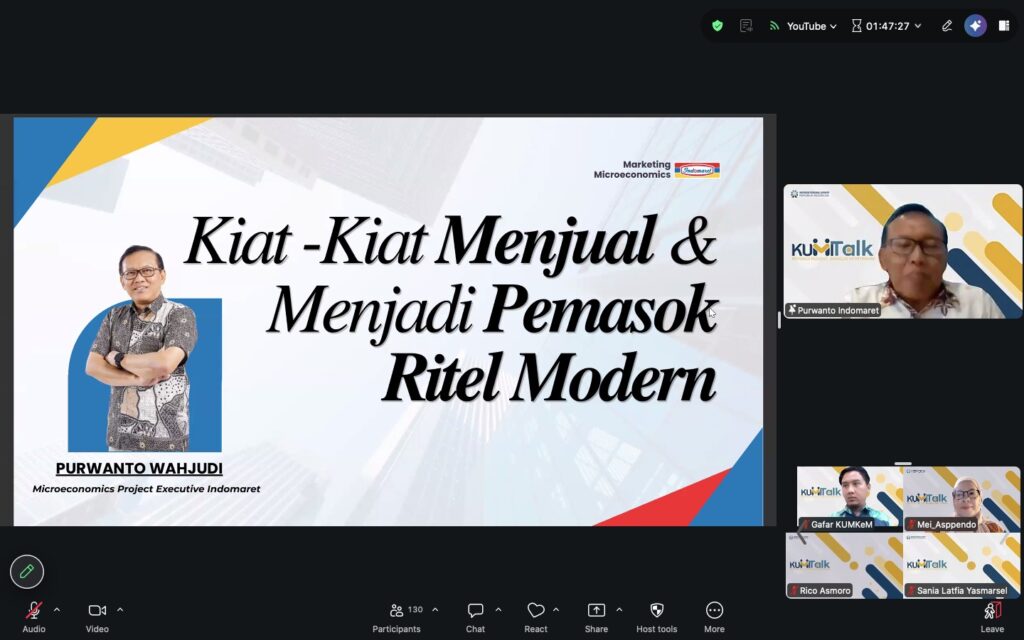Screen dimensions: 1024x640
Task: Click the muted mic icon beside Gafar KUMKeM
Action: click(805, 524)
